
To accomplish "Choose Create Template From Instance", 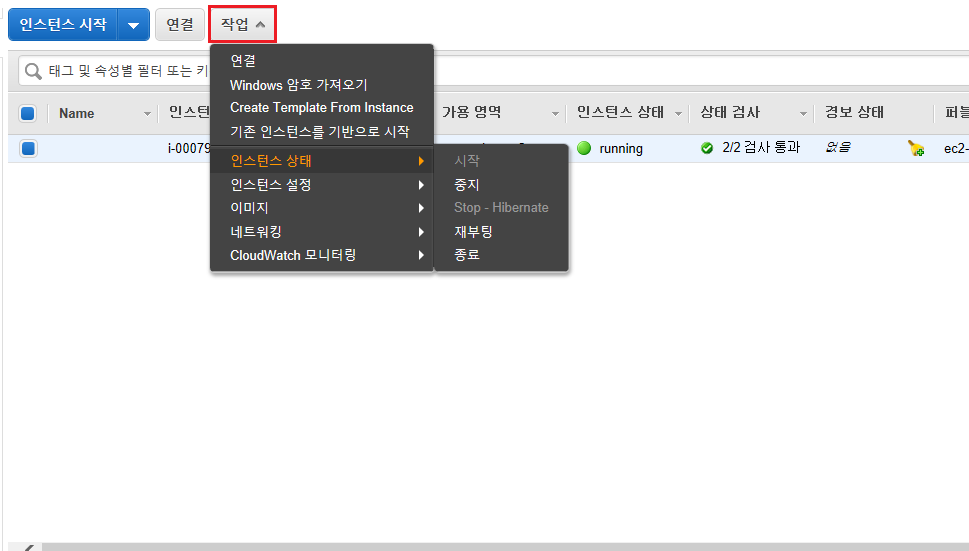I will [x=322, y=107].
